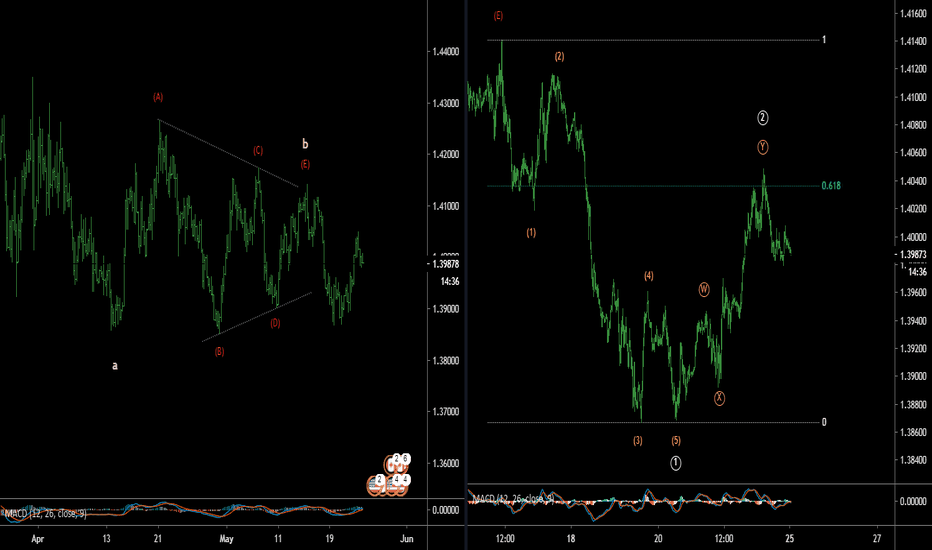
Task: Select the red (C) wave label on left chart
Action: click(258, 150)
